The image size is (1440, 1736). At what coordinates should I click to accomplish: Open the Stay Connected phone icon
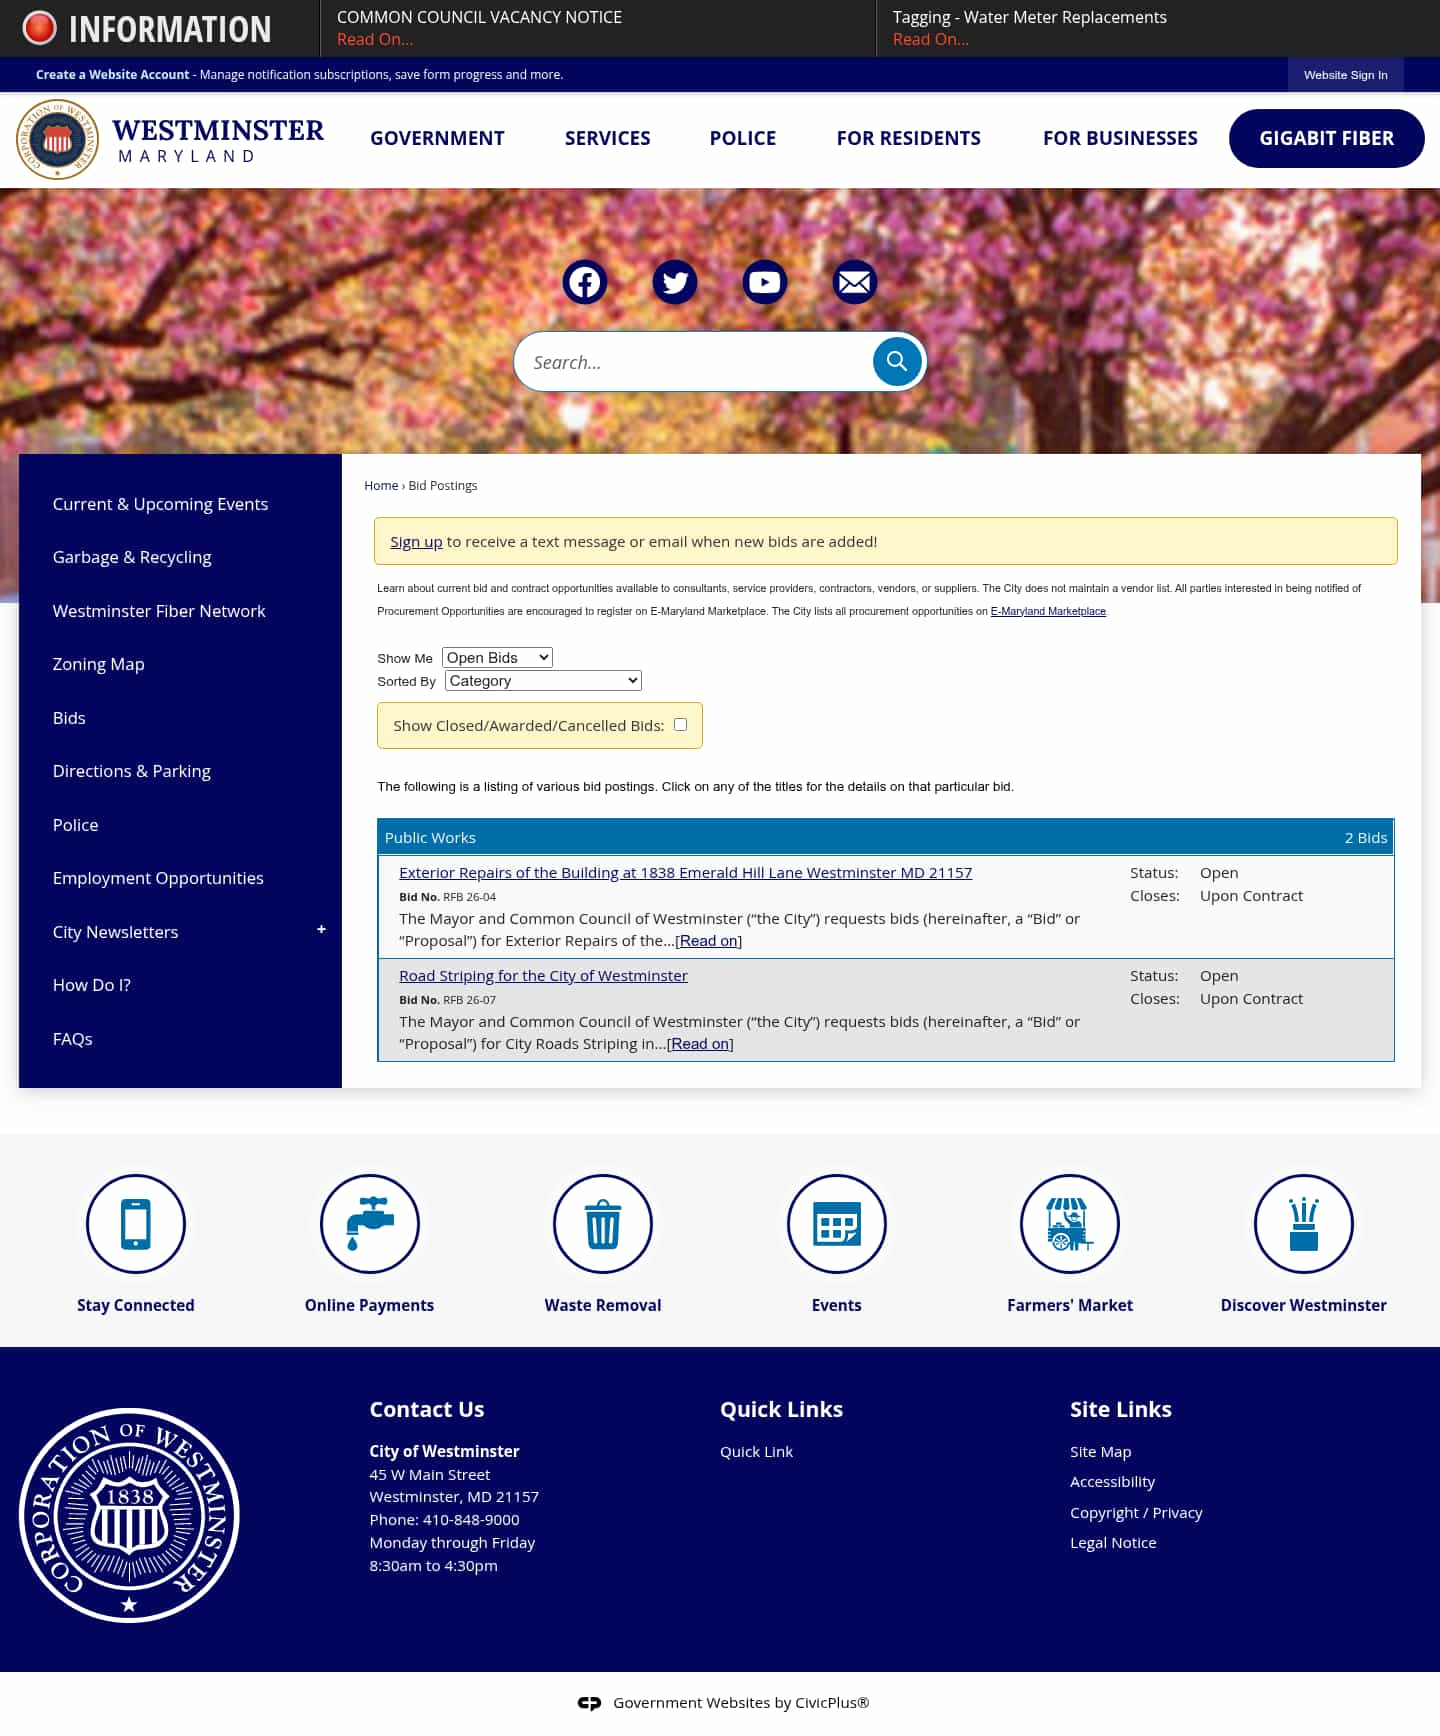136,1224
